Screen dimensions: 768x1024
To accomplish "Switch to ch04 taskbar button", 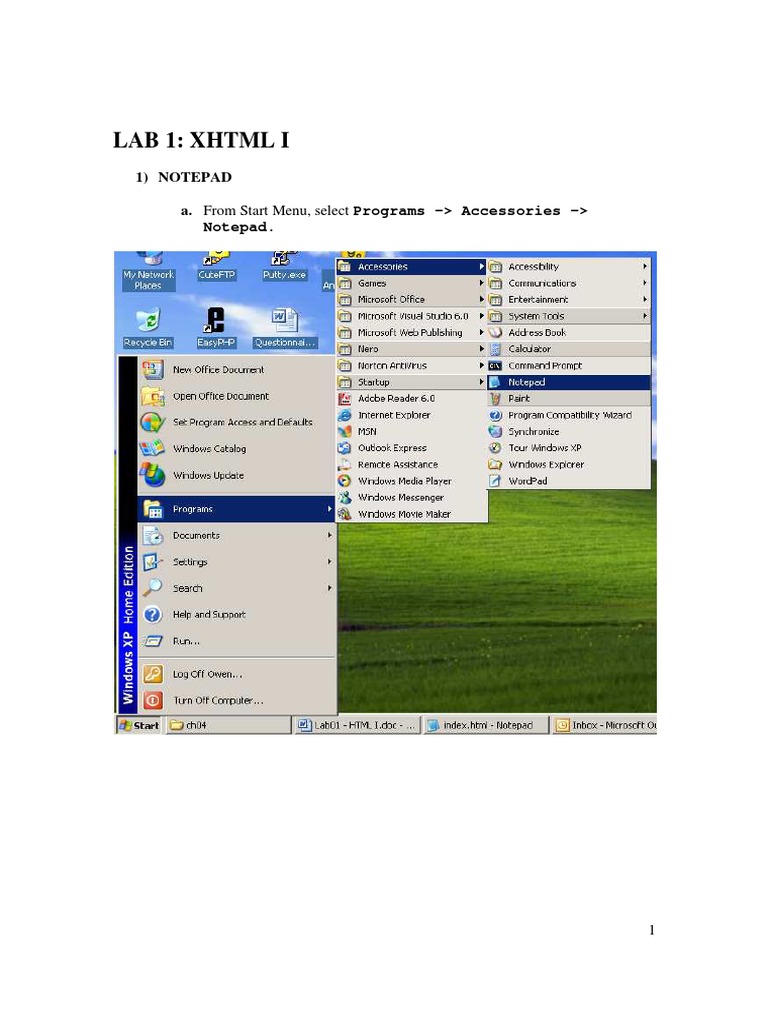I will click(228, 725).
